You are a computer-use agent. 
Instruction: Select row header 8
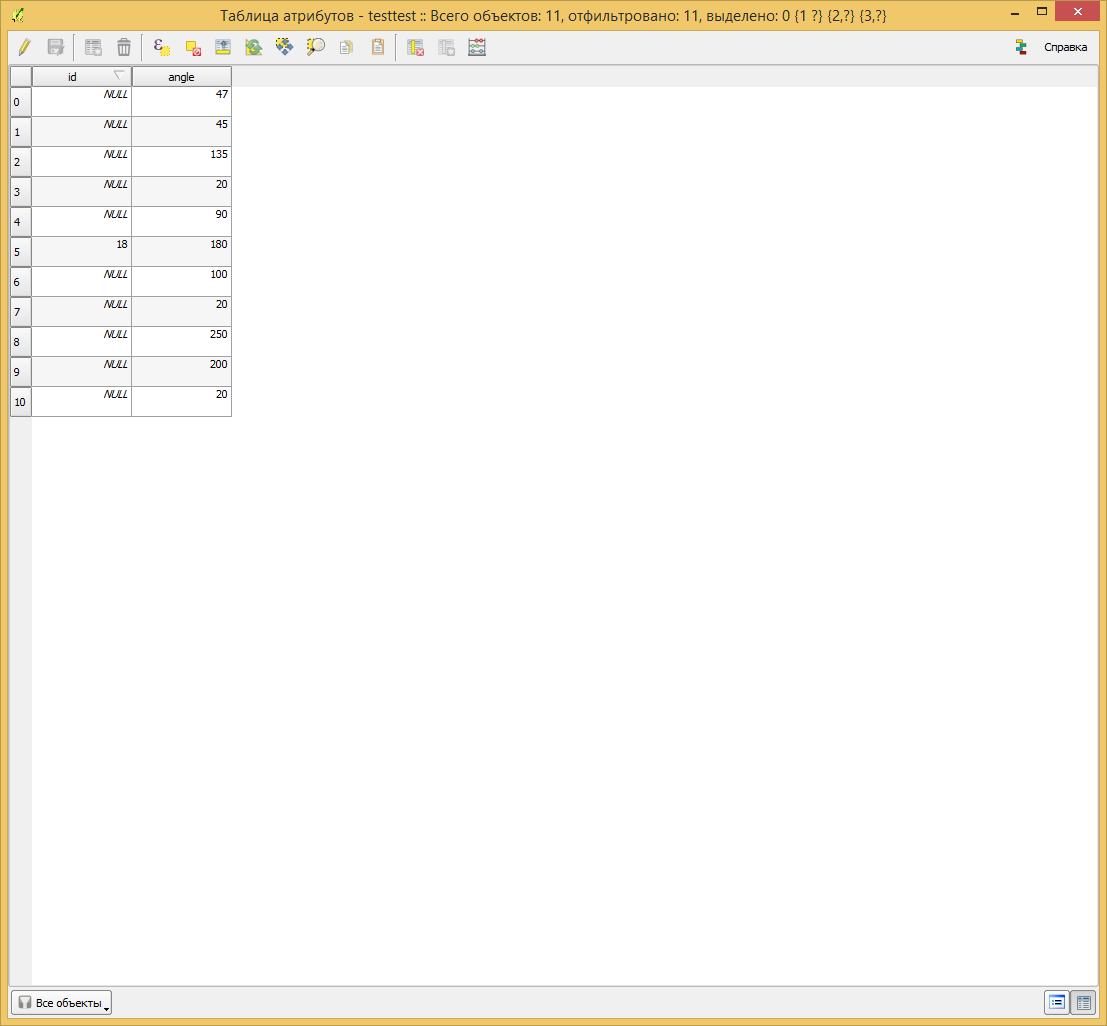[21, 342]
